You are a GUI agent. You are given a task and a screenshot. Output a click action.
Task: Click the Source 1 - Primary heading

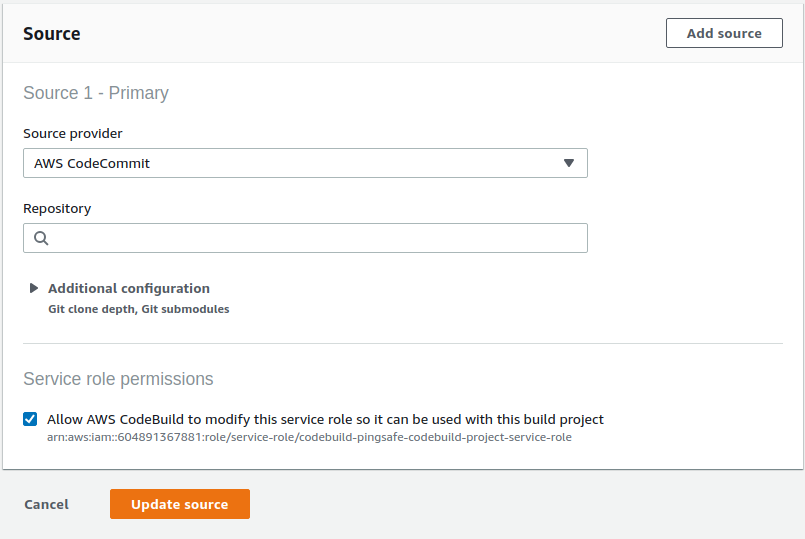coord(96,93)
